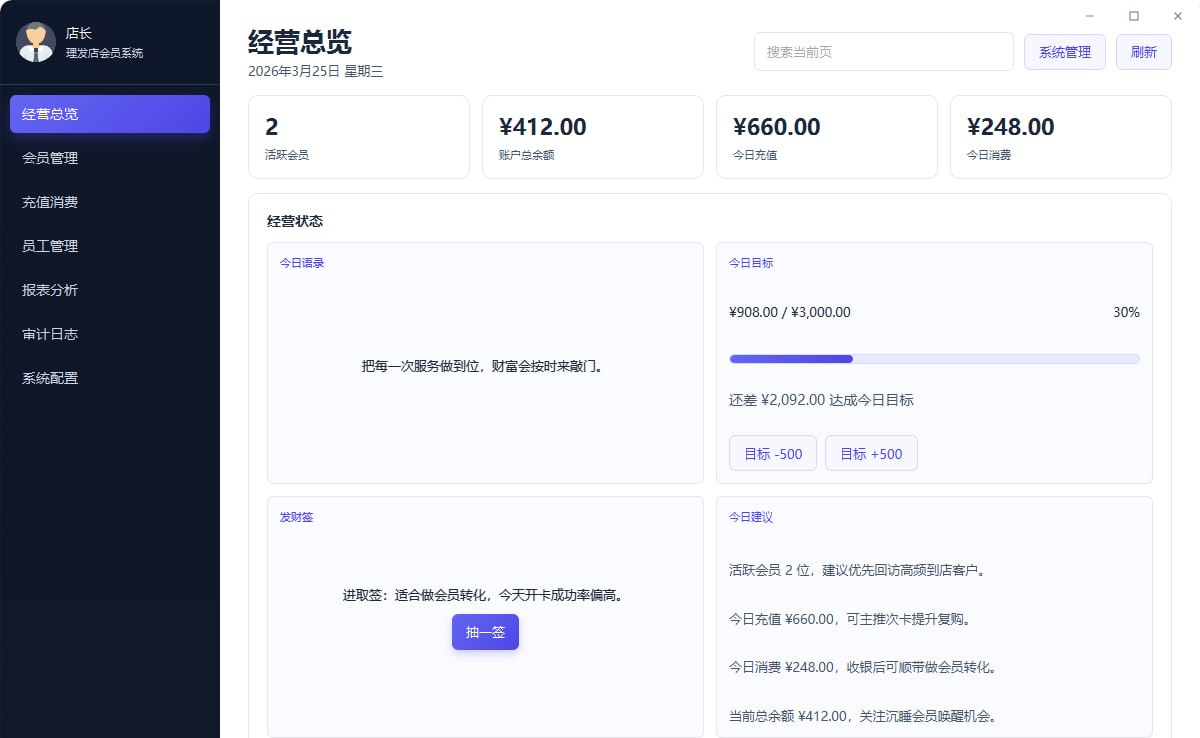Click the 今日消费 stat card

click(x=1060, y=137)
